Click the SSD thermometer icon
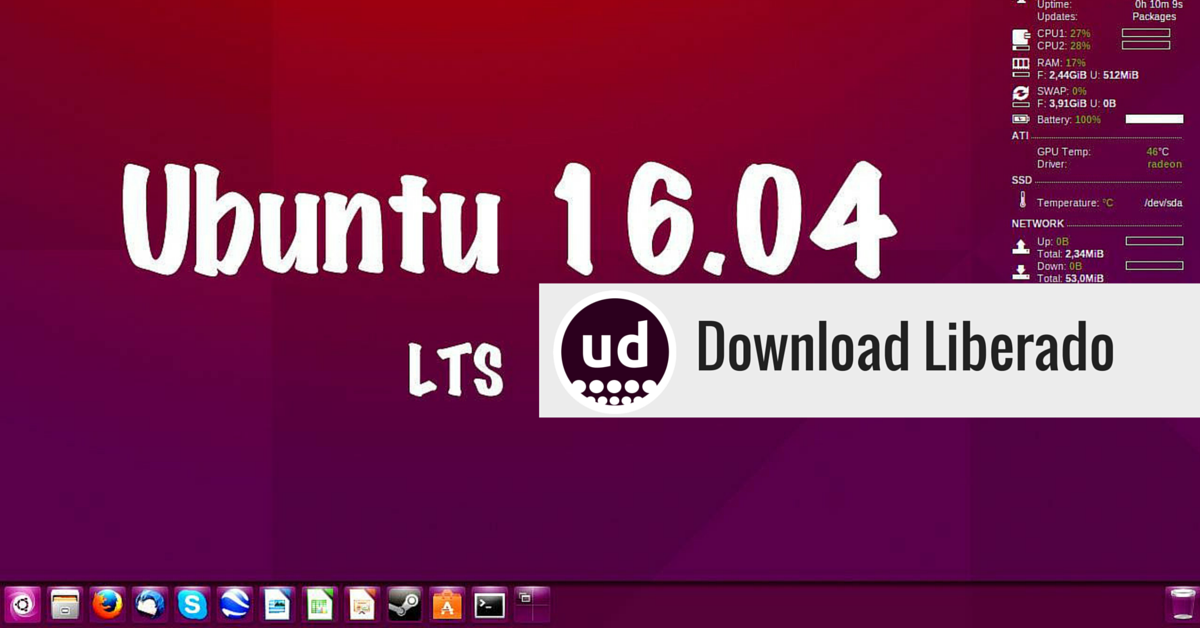Image resolution: width=1200 pixels, height=628 pixels. (1023, 201)
